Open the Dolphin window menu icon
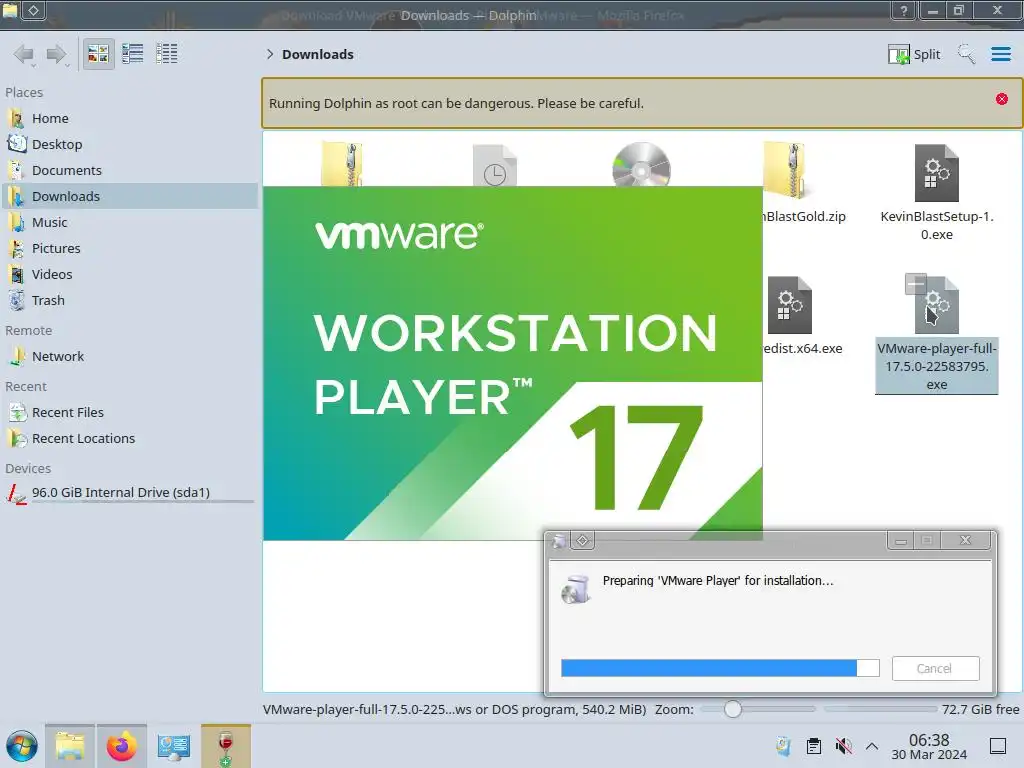 pos(10,10)
